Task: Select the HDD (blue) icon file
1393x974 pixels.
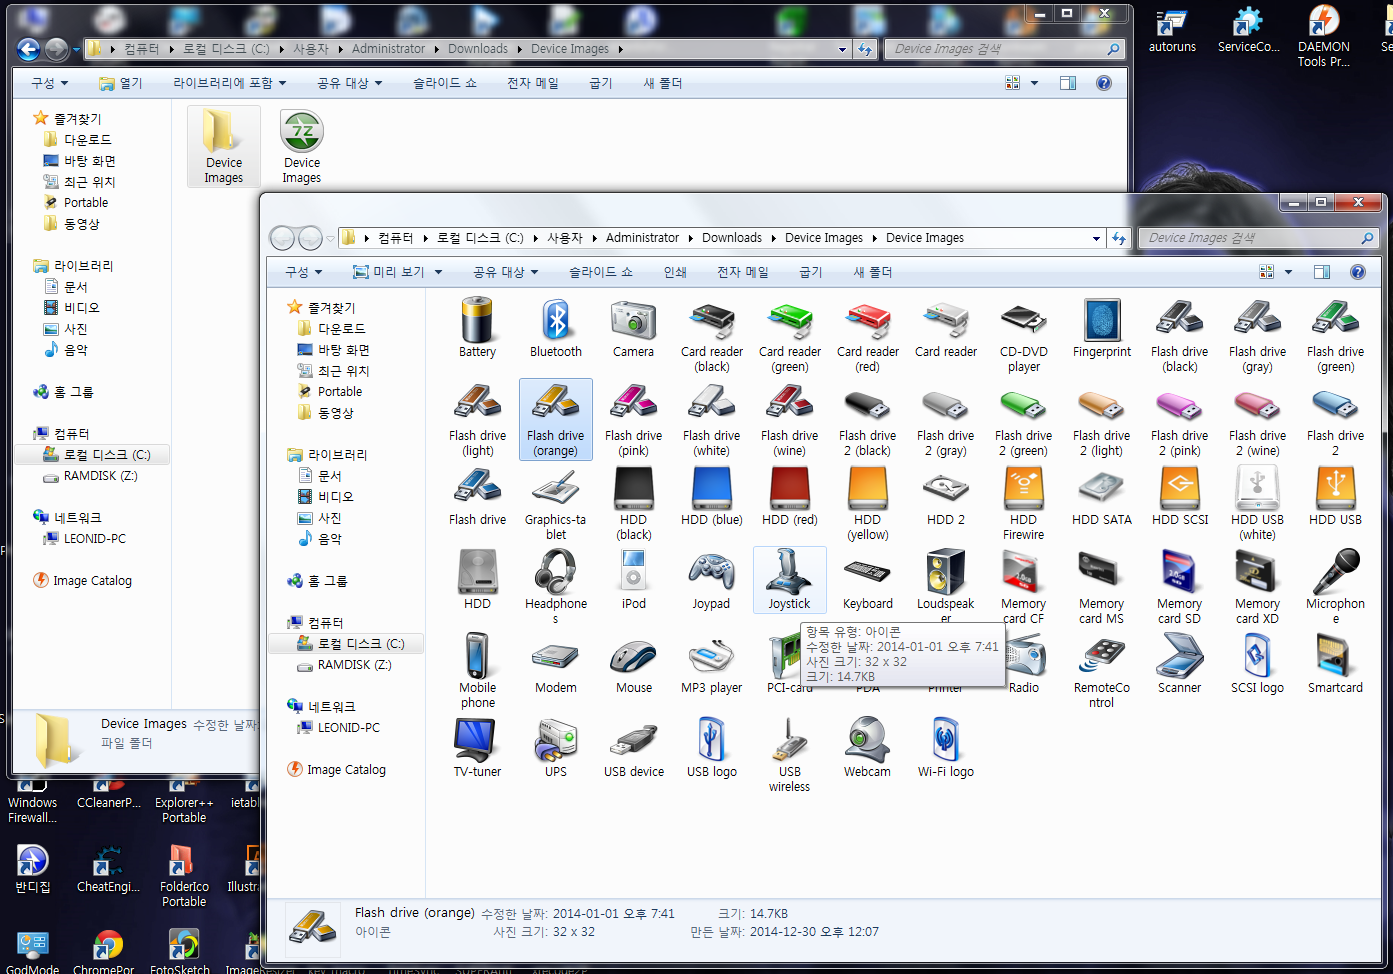Action: (712, 496)
